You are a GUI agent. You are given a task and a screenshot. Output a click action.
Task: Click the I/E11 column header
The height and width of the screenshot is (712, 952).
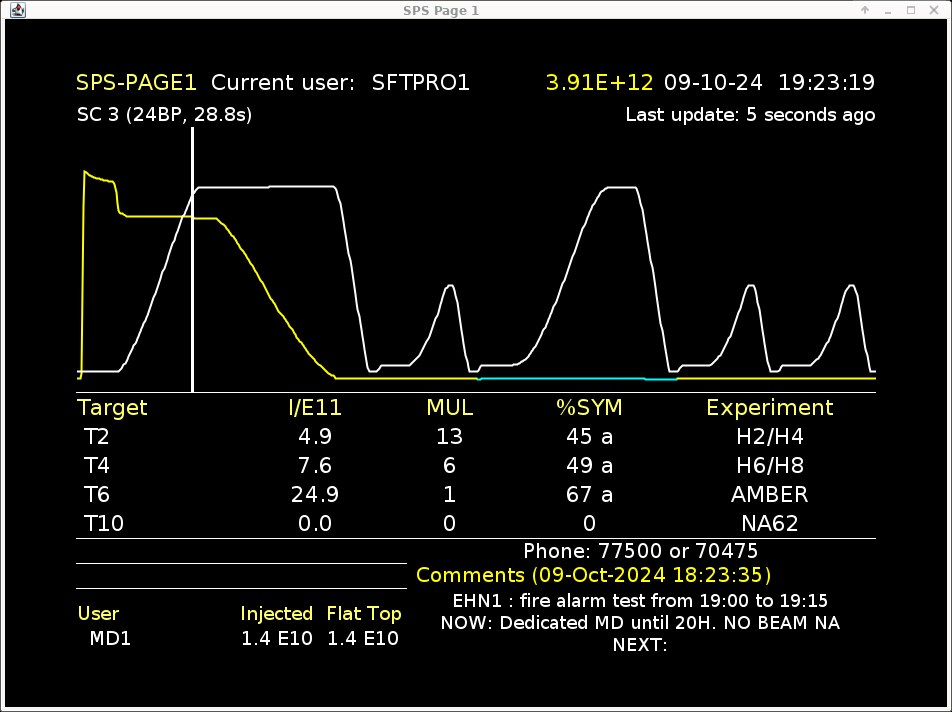pos(315,408)
